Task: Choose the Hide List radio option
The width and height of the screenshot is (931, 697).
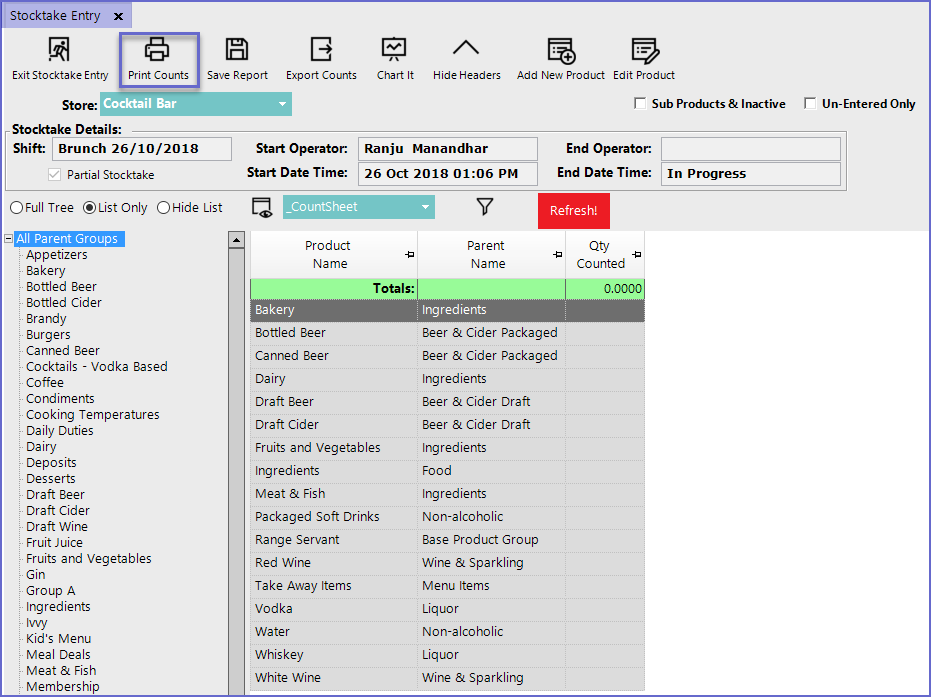Action: [x=164, y=208]
